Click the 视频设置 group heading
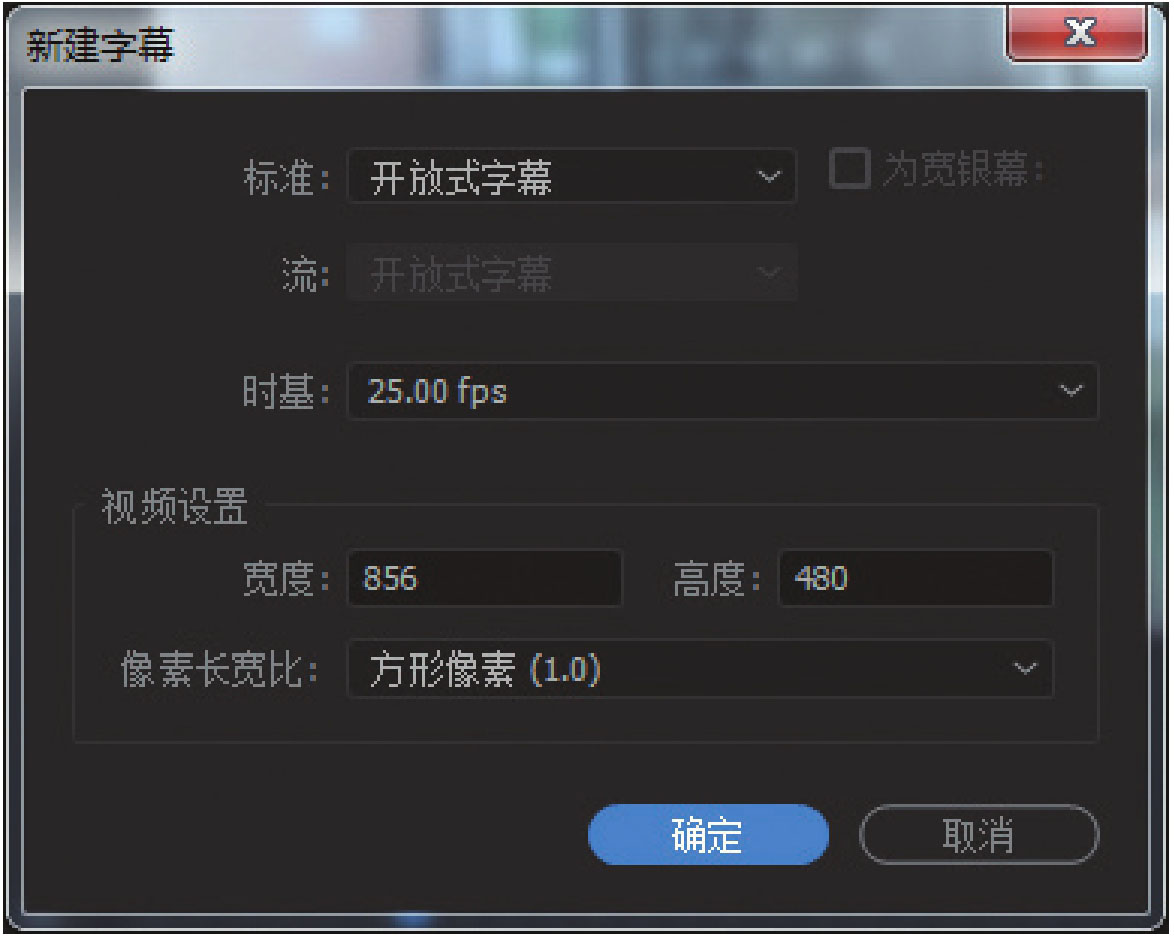 [x=174, y=507]
